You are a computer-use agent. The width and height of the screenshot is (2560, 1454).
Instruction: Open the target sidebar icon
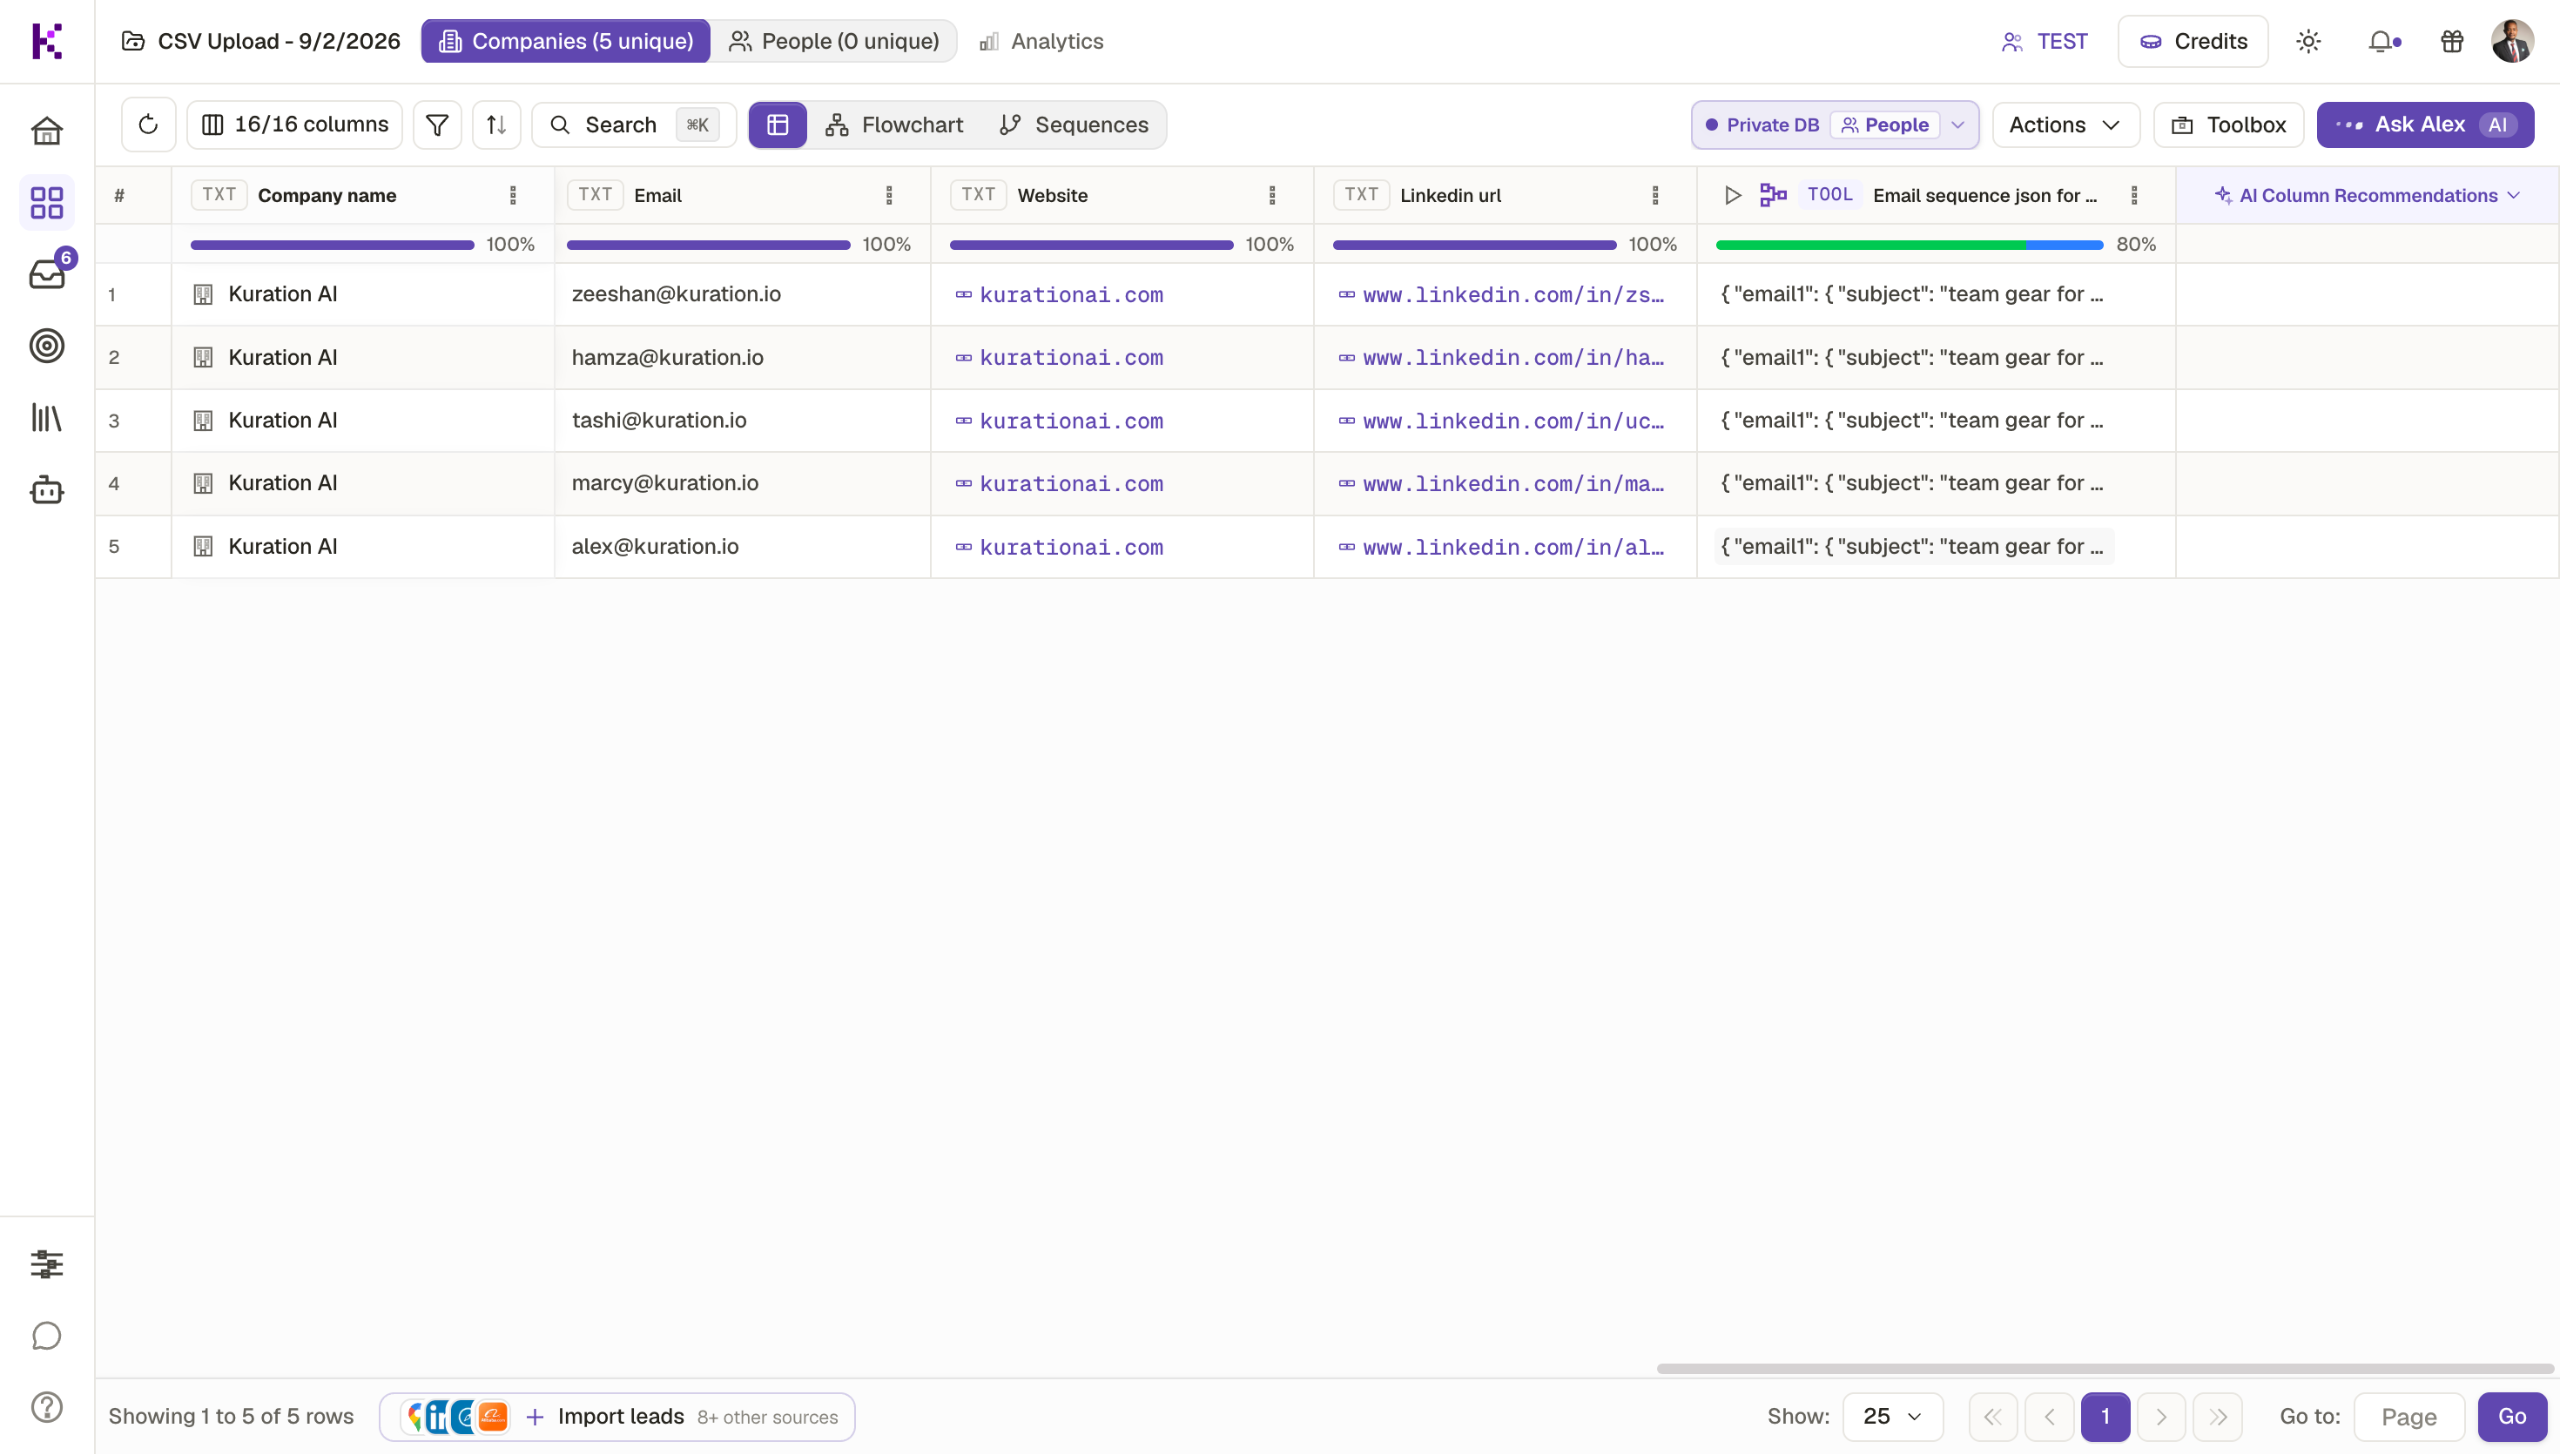click(47, 346)
